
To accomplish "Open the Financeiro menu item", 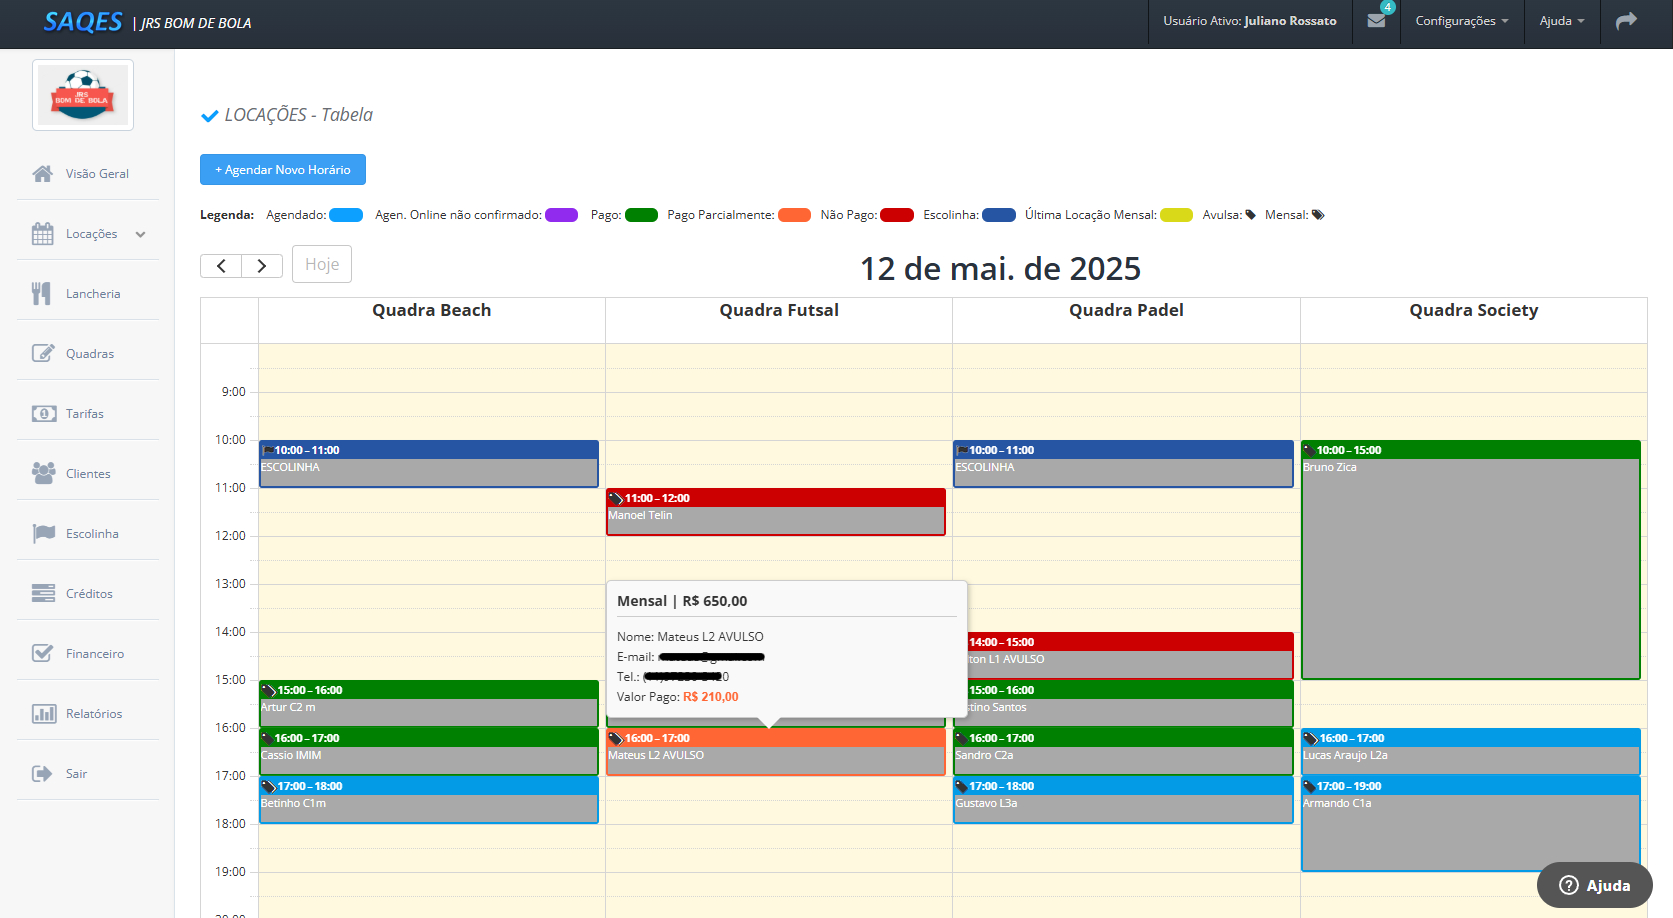I will (94, 654).
